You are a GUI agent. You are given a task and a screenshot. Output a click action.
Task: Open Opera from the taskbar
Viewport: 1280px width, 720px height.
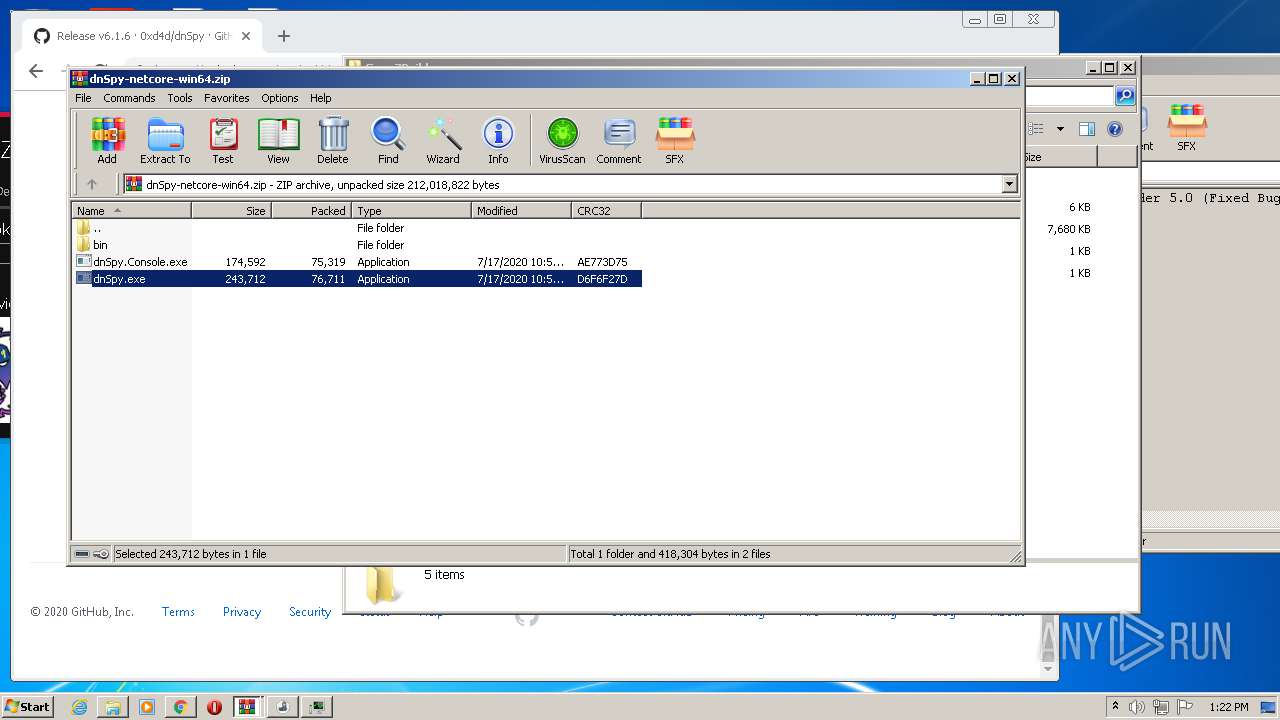click(x=214, y=707)
